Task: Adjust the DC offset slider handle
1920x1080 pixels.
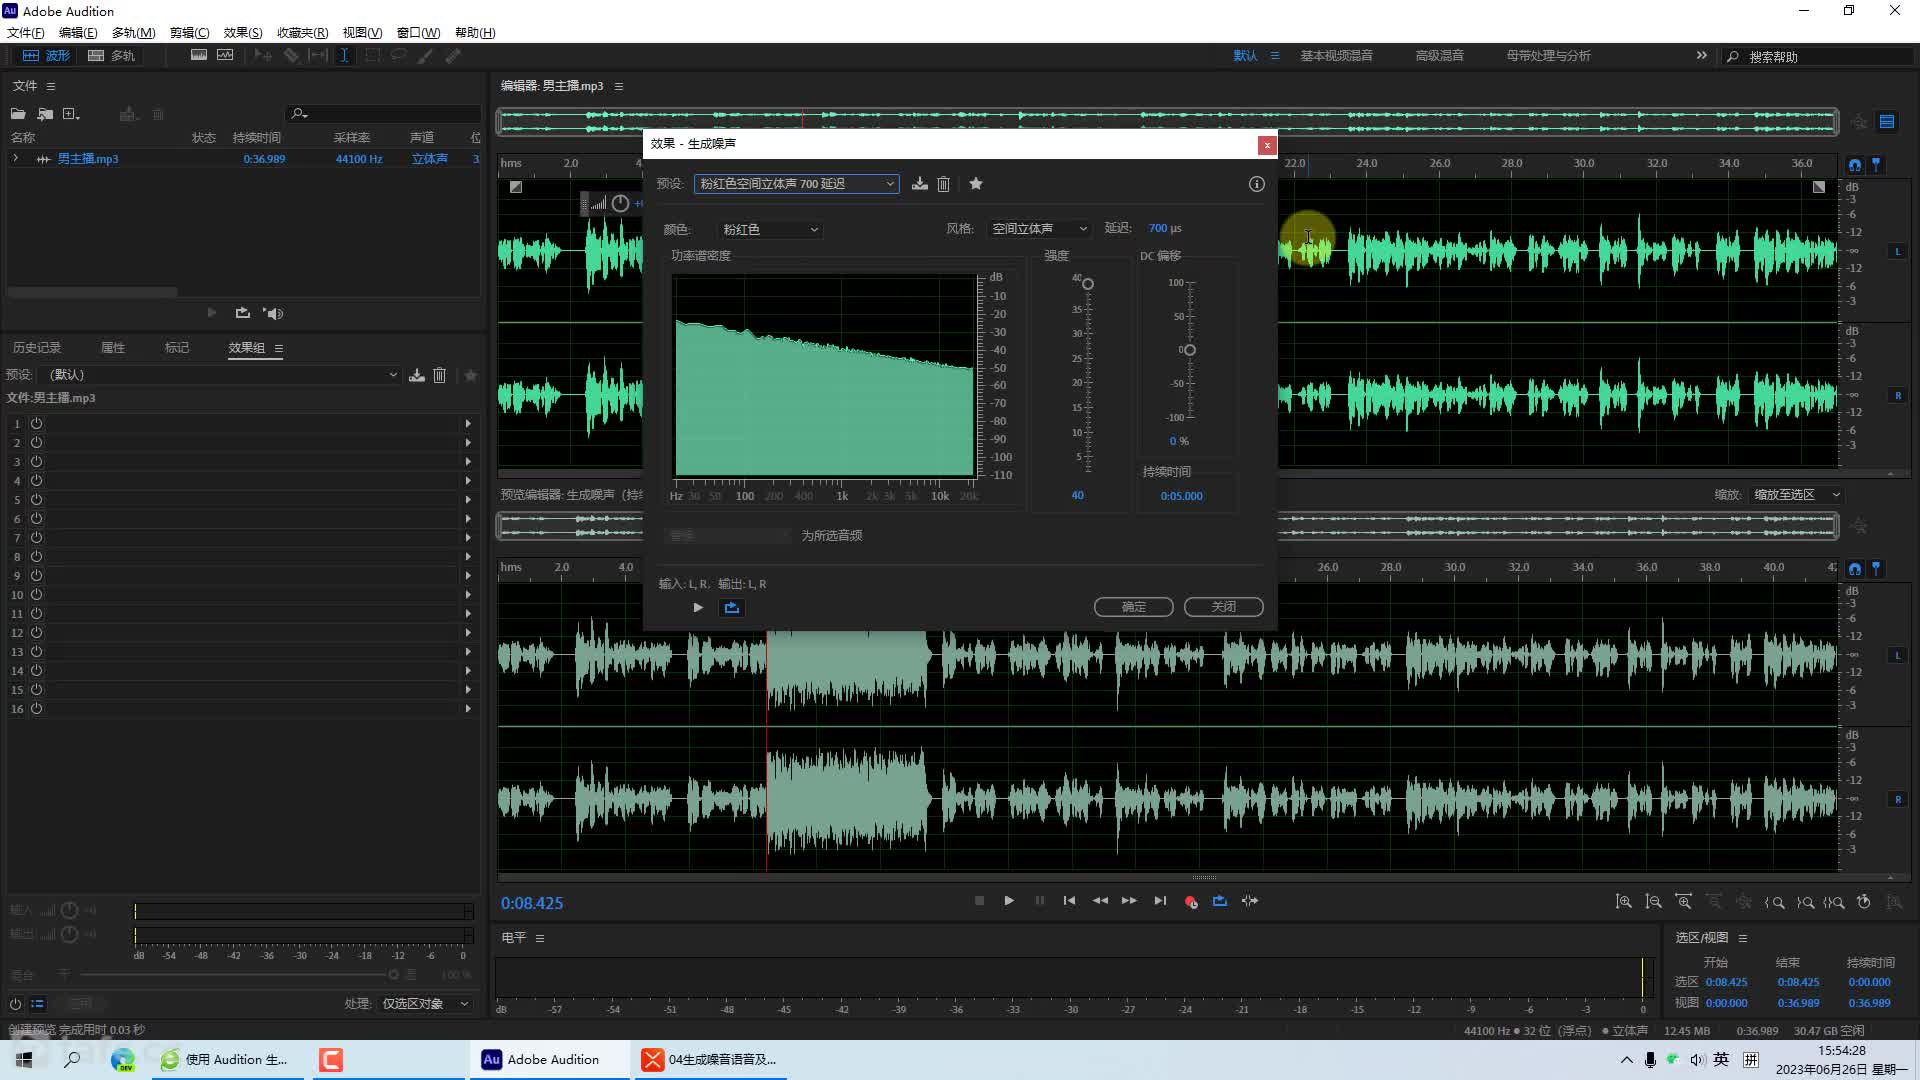Action: [x=1190, y=350]
